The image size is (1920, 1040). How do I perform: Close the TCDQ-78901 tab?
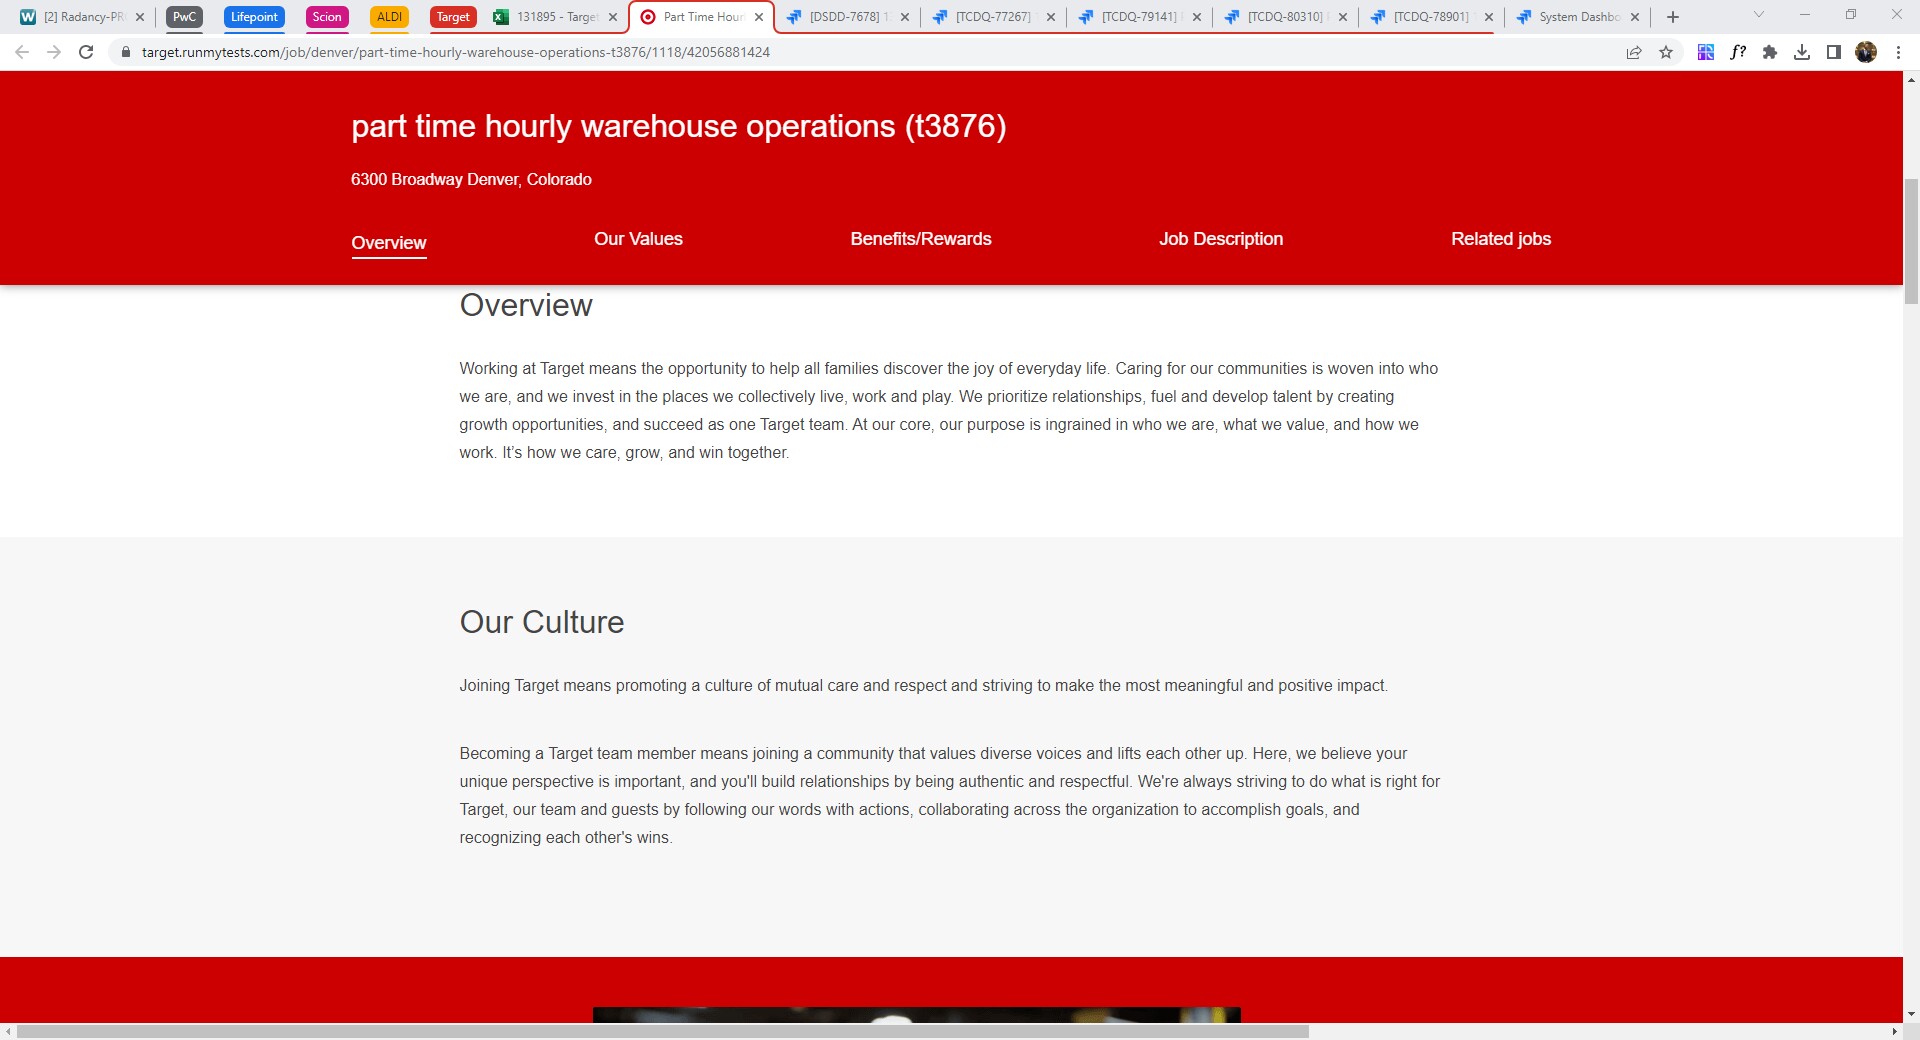1489,17
